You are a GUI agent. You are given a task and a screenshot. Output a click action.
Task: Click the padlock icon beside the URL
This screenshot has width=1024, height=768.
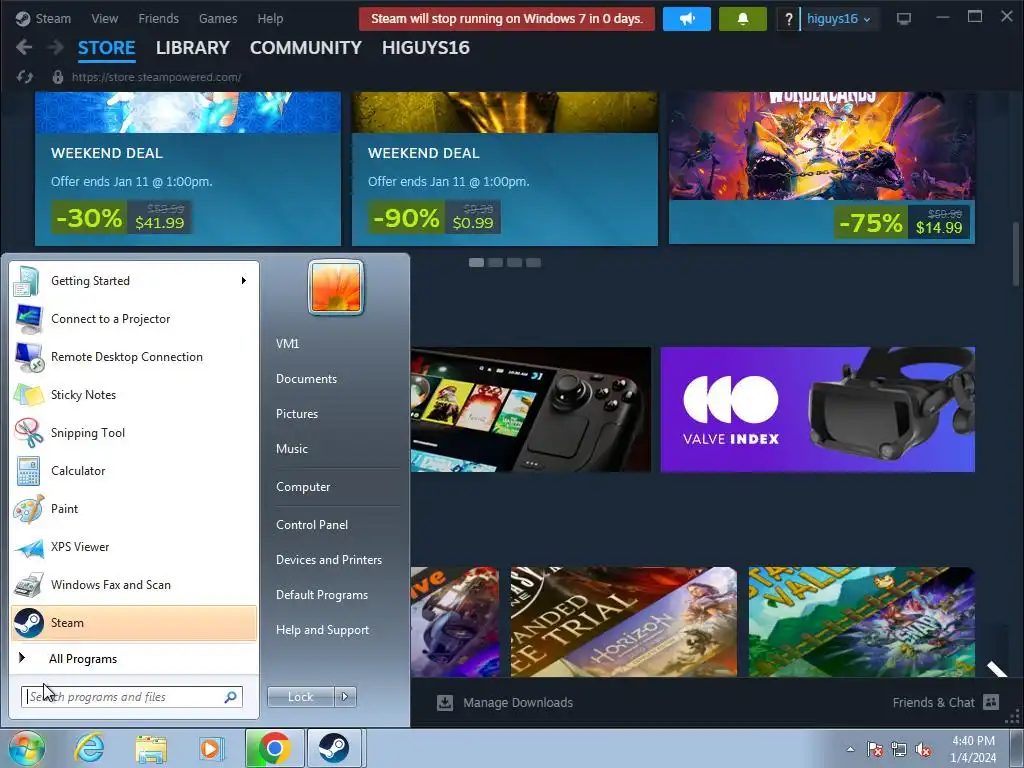click(57, 77)
